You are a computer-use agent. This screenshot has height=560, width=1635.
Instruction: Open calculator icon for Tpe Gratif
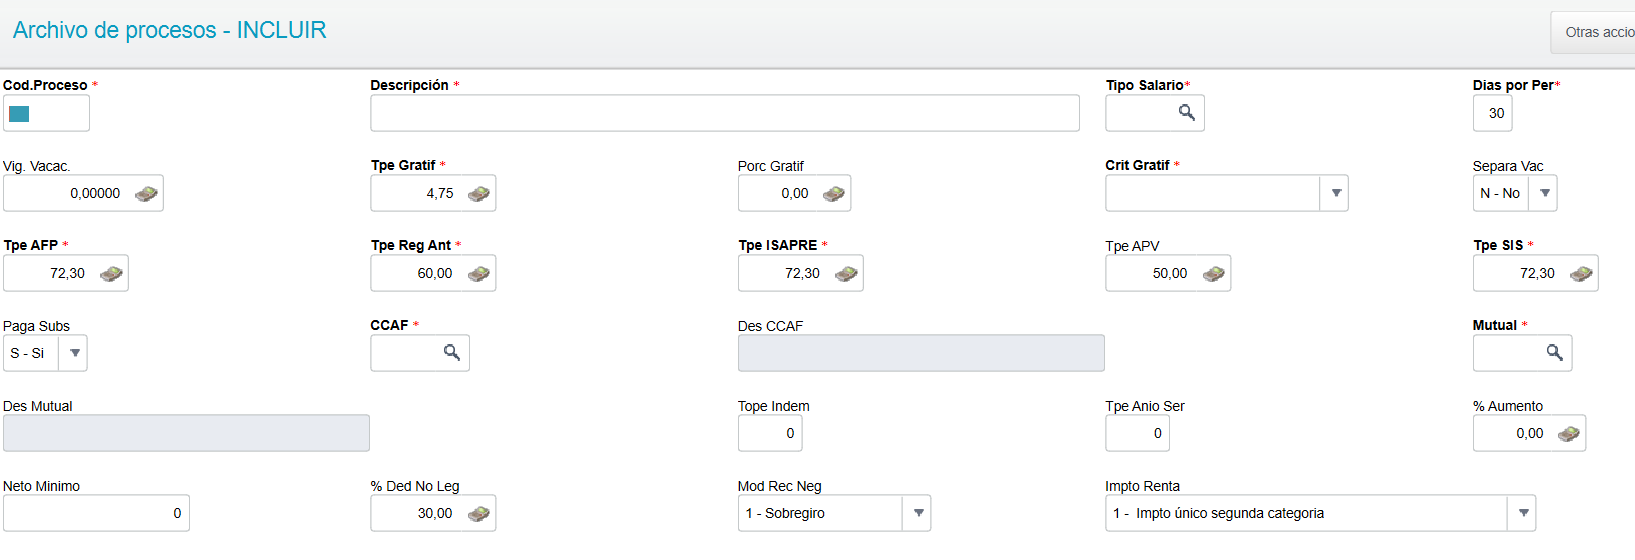478,194
